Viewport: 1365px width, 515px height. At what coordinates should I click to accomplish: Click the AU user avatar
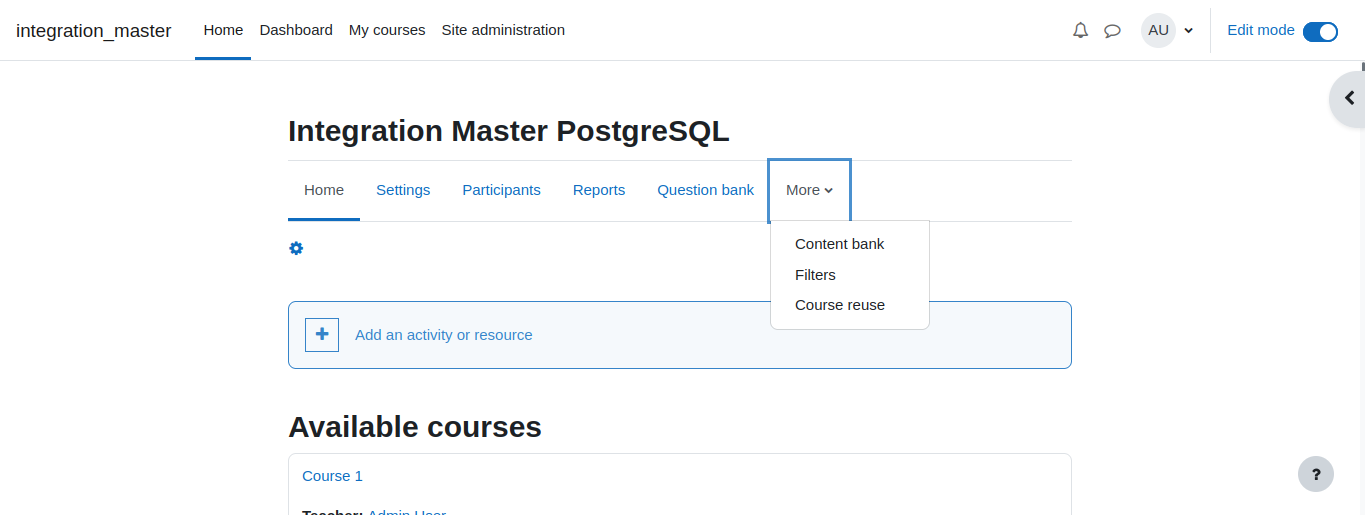click(x=1158, y=30)
